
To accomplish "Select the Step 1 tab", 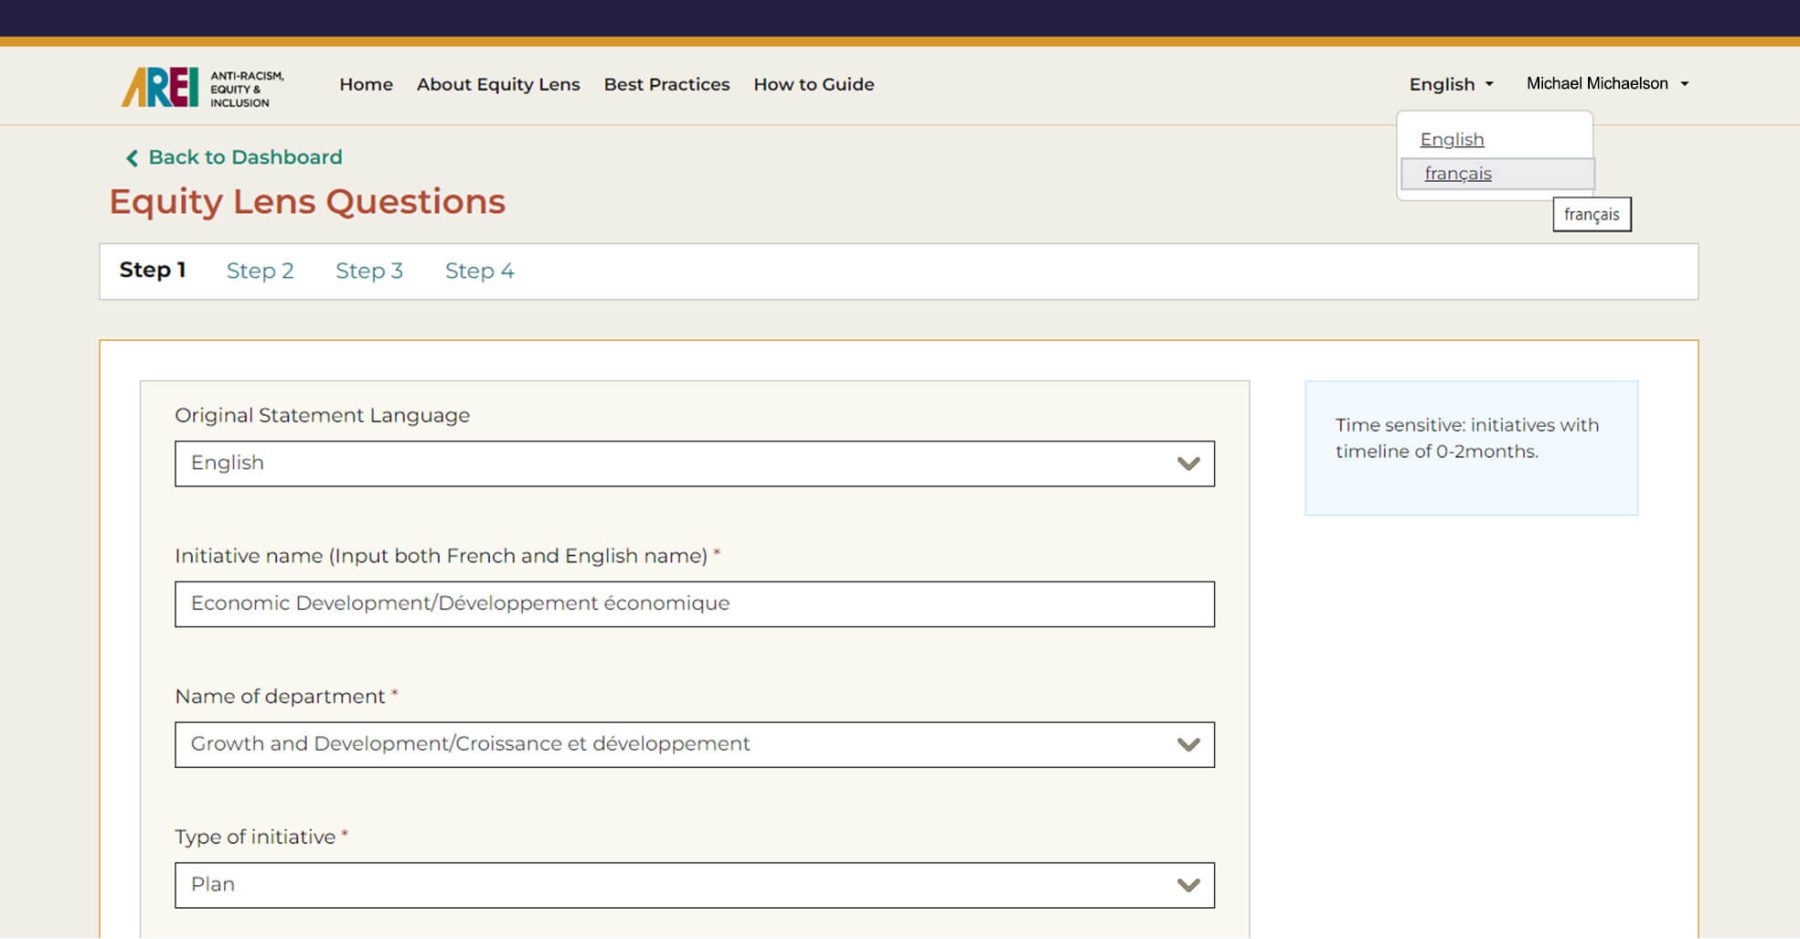I will click(152, 271).
